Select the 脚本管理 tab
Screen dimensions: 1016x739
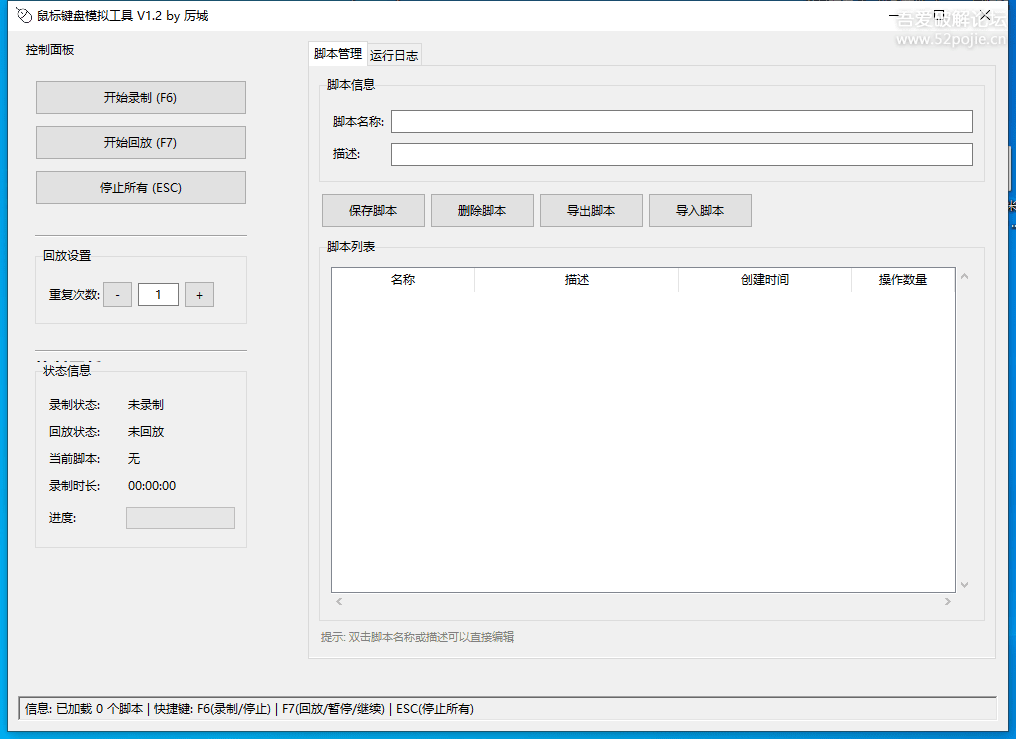(338, 54)
